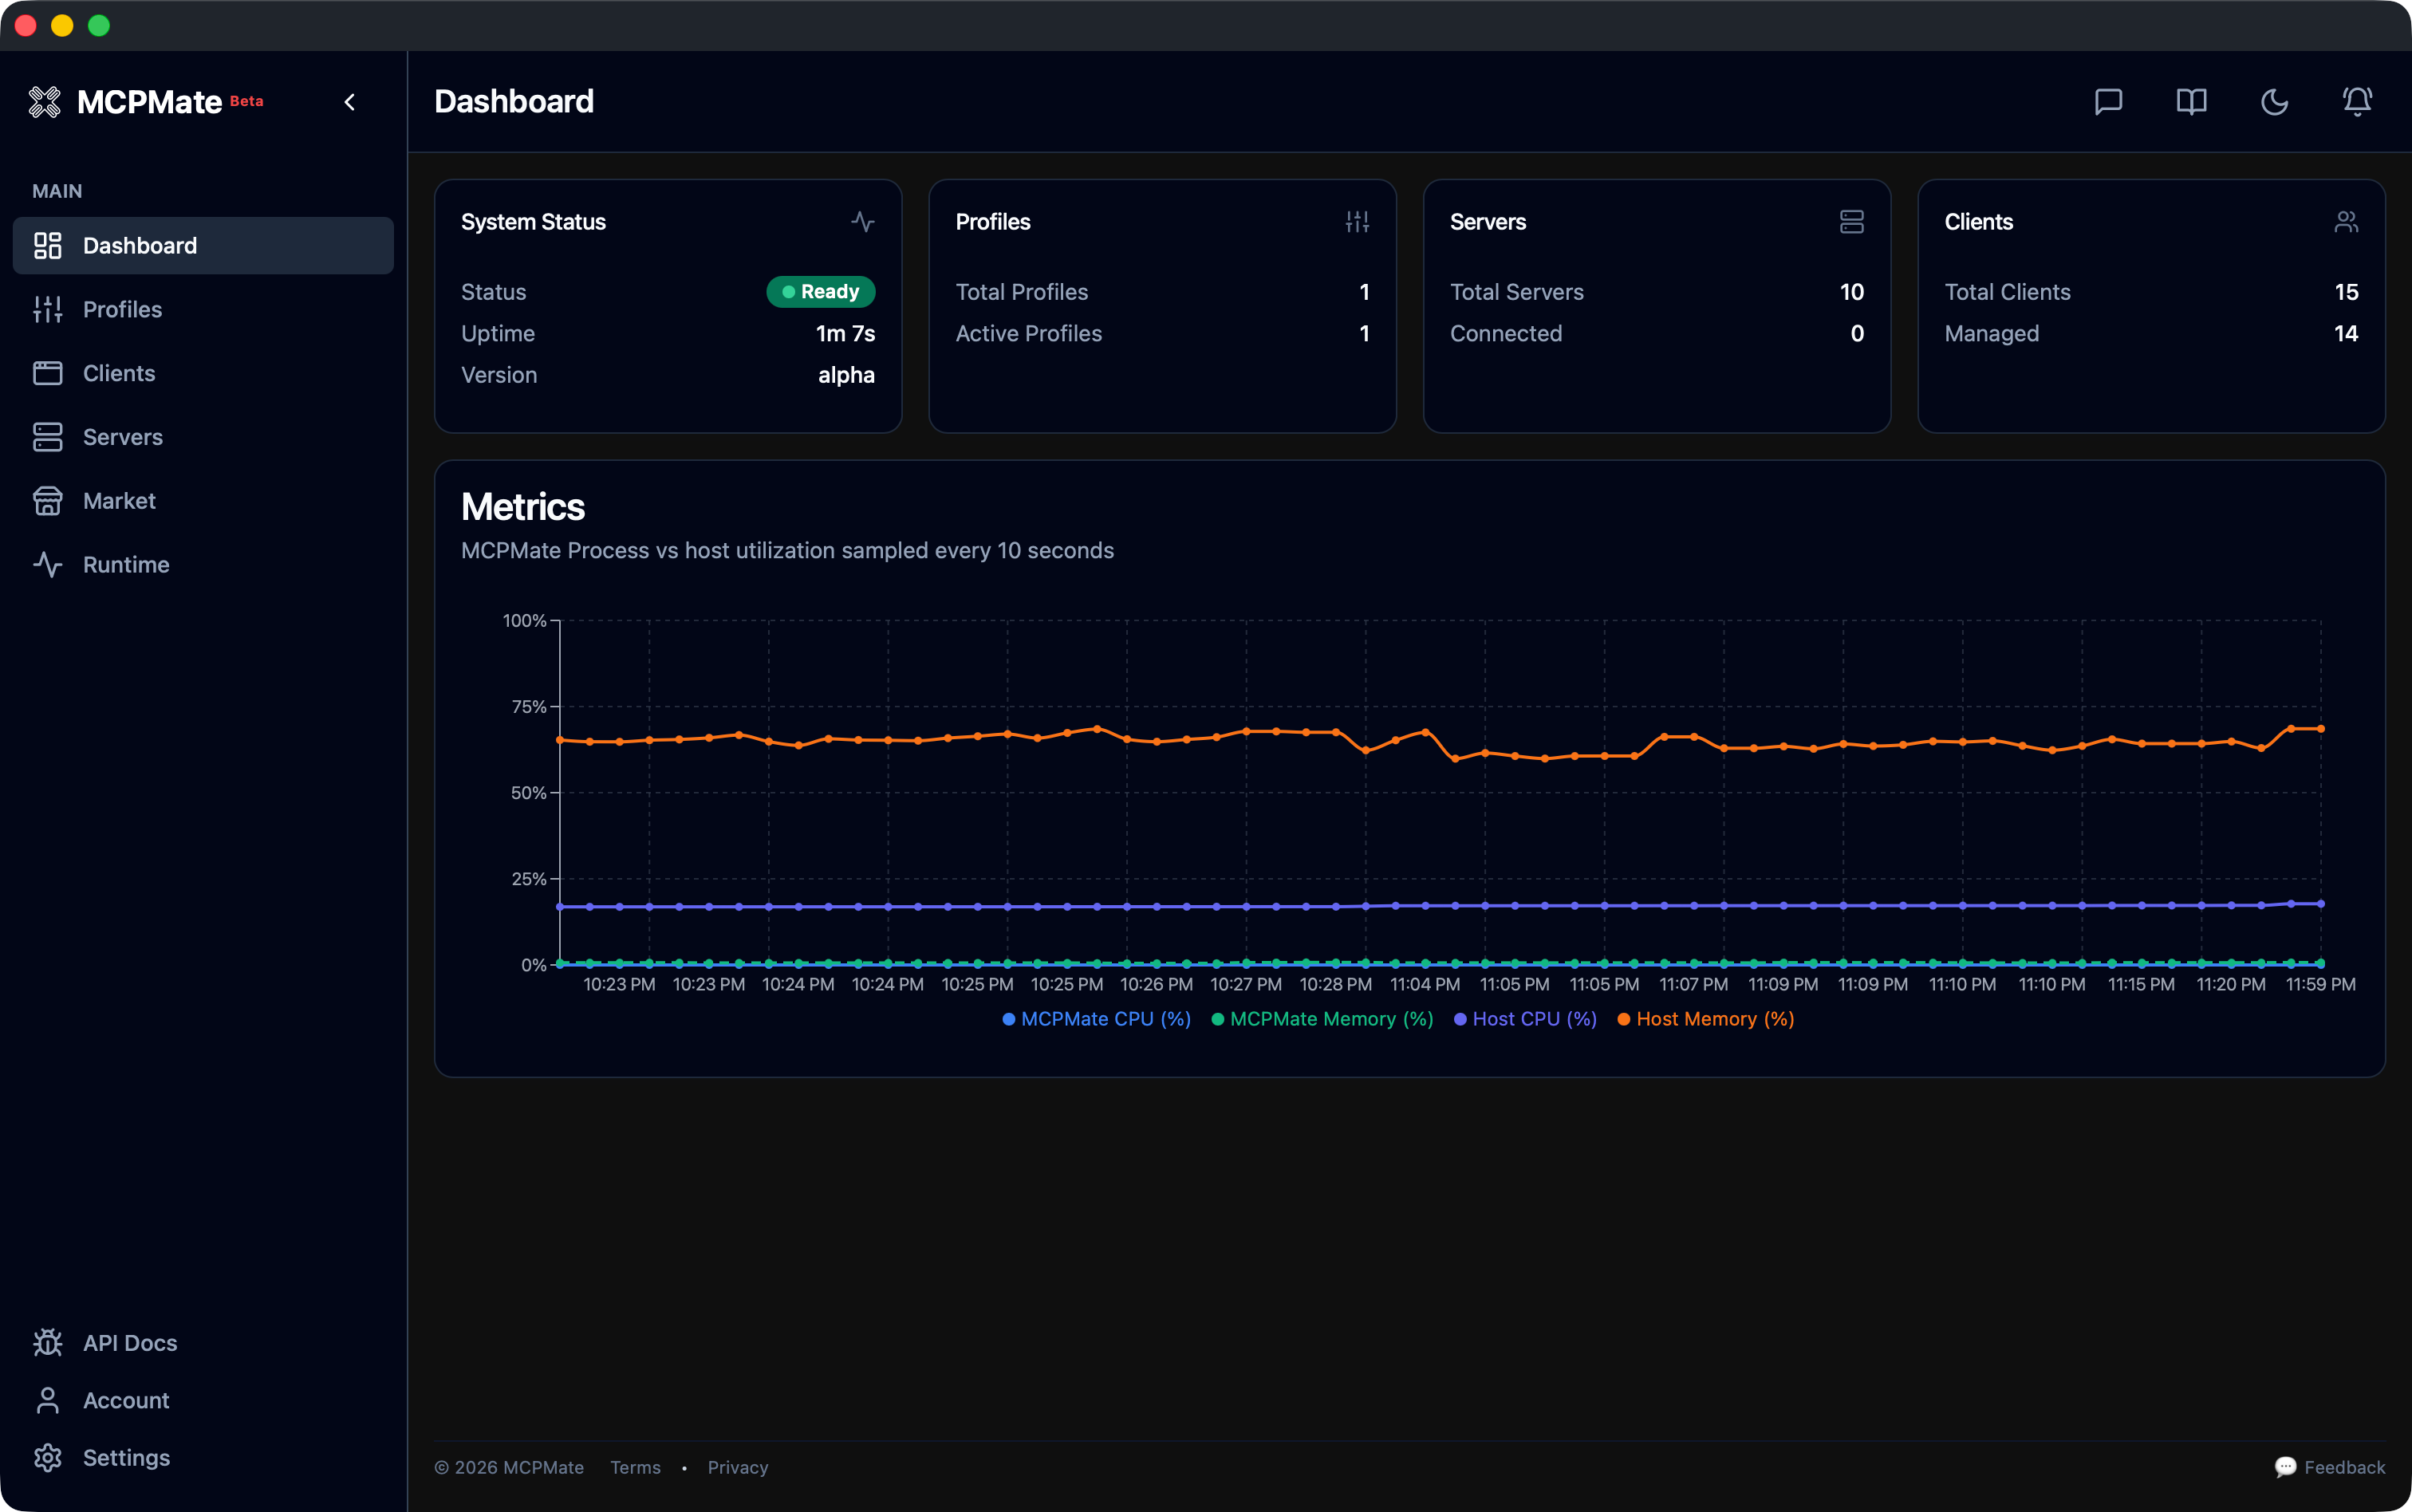Viewport: 2412px width, 1512px height.
Task: Open the feedback chat icon in the header
Action: (2108, 101)
